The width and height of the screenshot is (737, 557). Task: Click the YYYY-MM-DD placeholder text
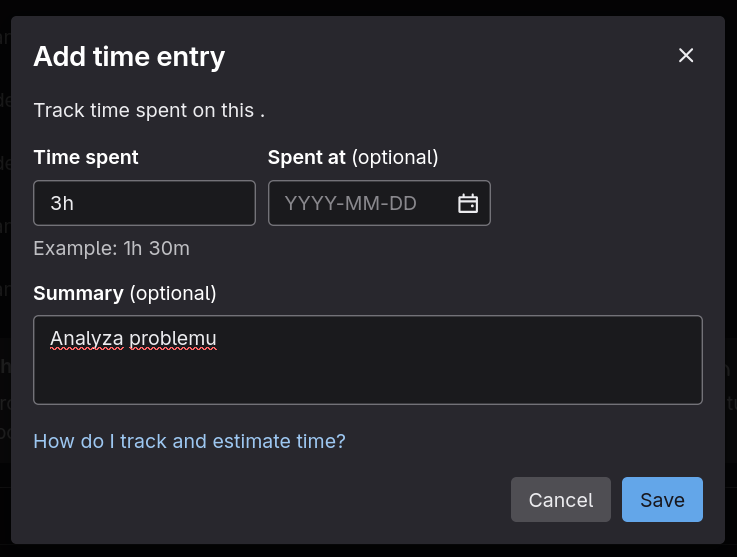(364, 204)
